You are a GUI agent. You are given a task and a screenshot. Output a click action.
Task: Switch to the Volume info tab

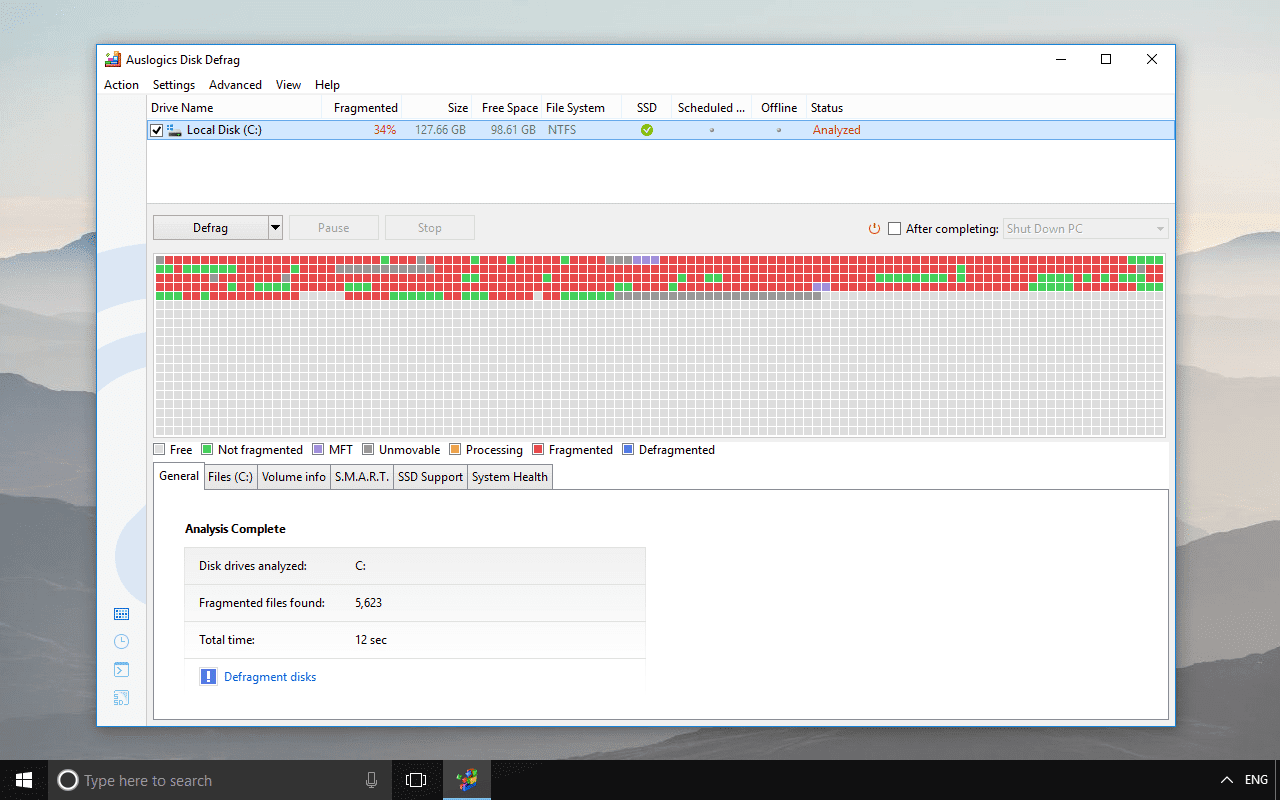coord(294,477)
